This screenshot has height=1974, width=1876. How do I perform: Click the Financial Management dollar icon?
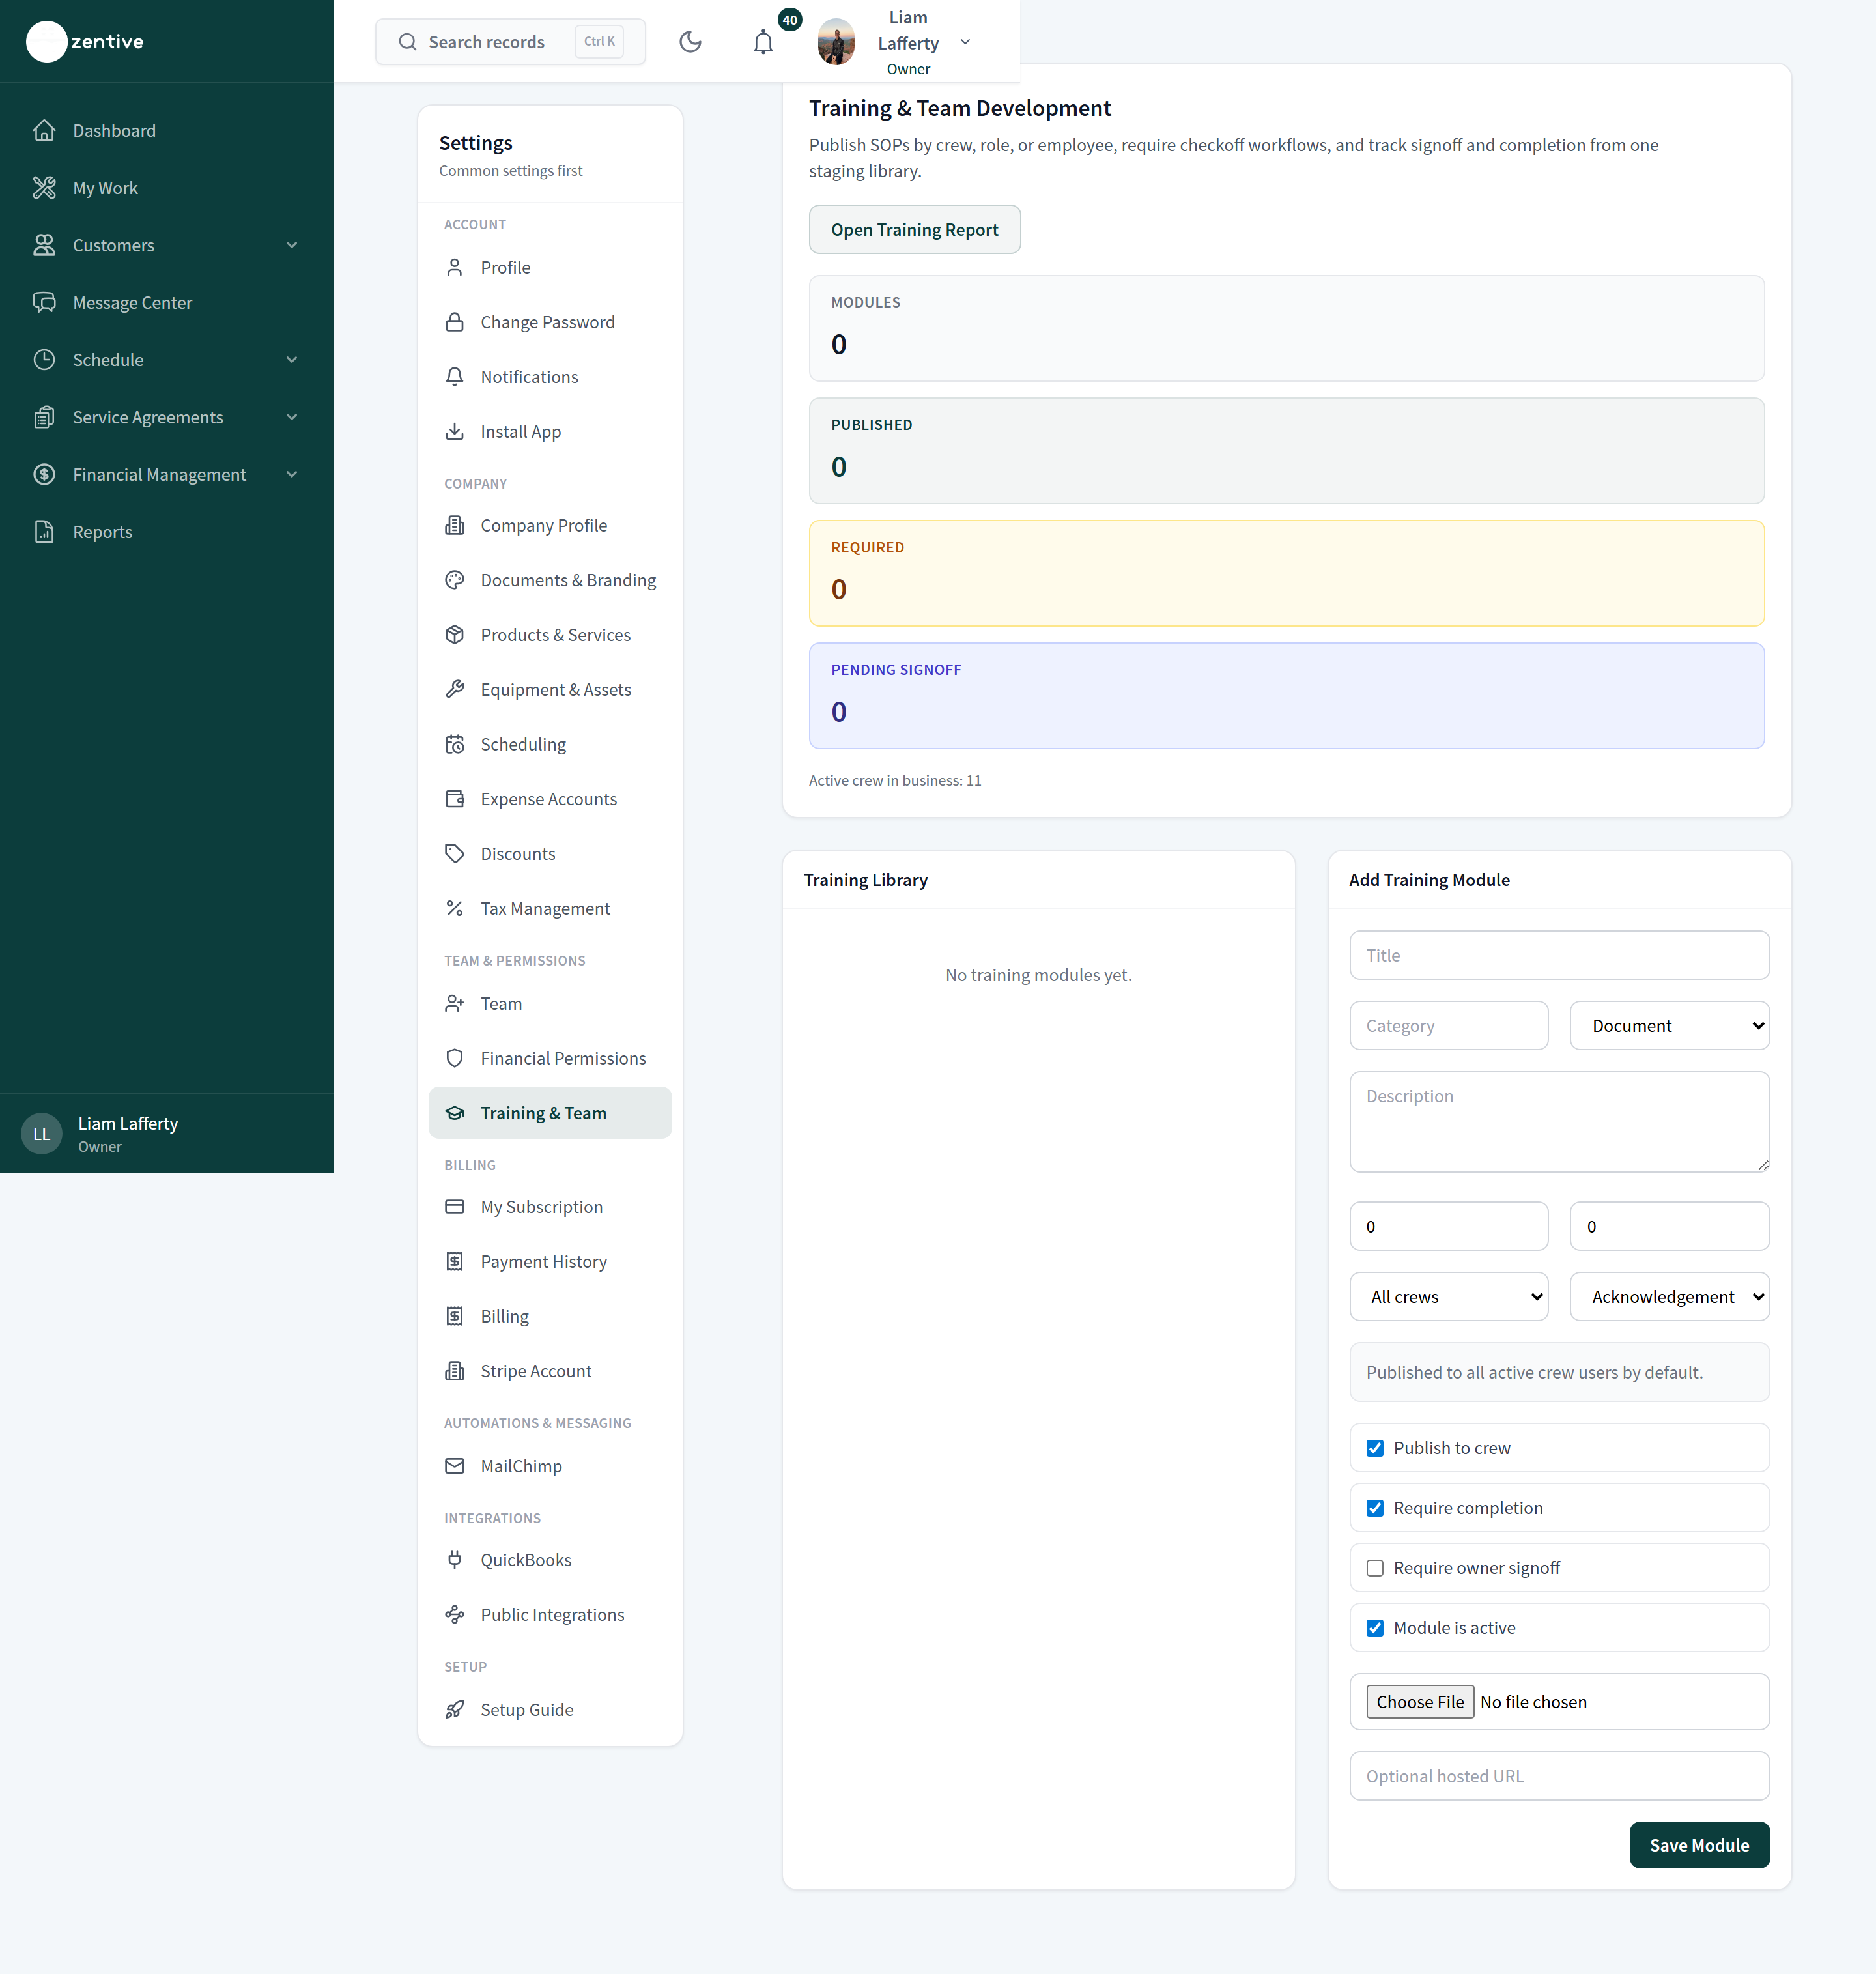(44, 474)
